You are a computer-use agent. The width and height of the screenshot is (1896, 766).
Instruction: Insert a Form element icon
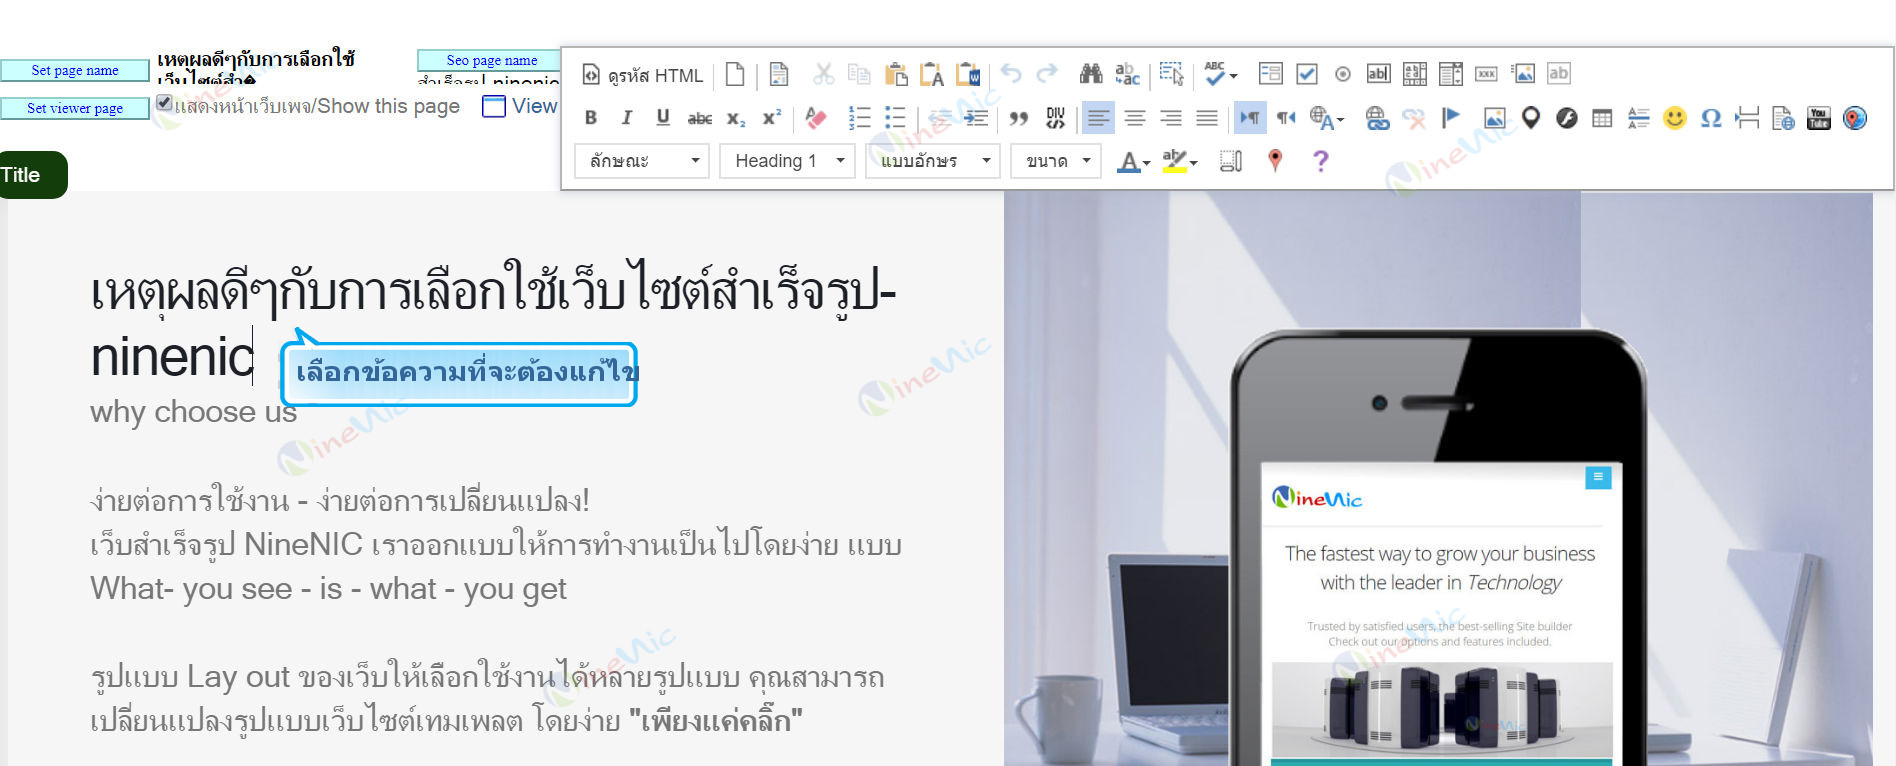pyautogui.click(x=1271, y=74)
